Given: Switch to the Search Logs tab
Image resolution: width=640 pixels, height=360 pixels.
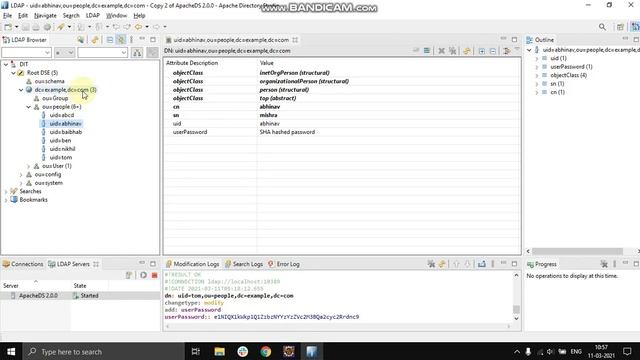Looking at the screenshot, I should (244, 264).
